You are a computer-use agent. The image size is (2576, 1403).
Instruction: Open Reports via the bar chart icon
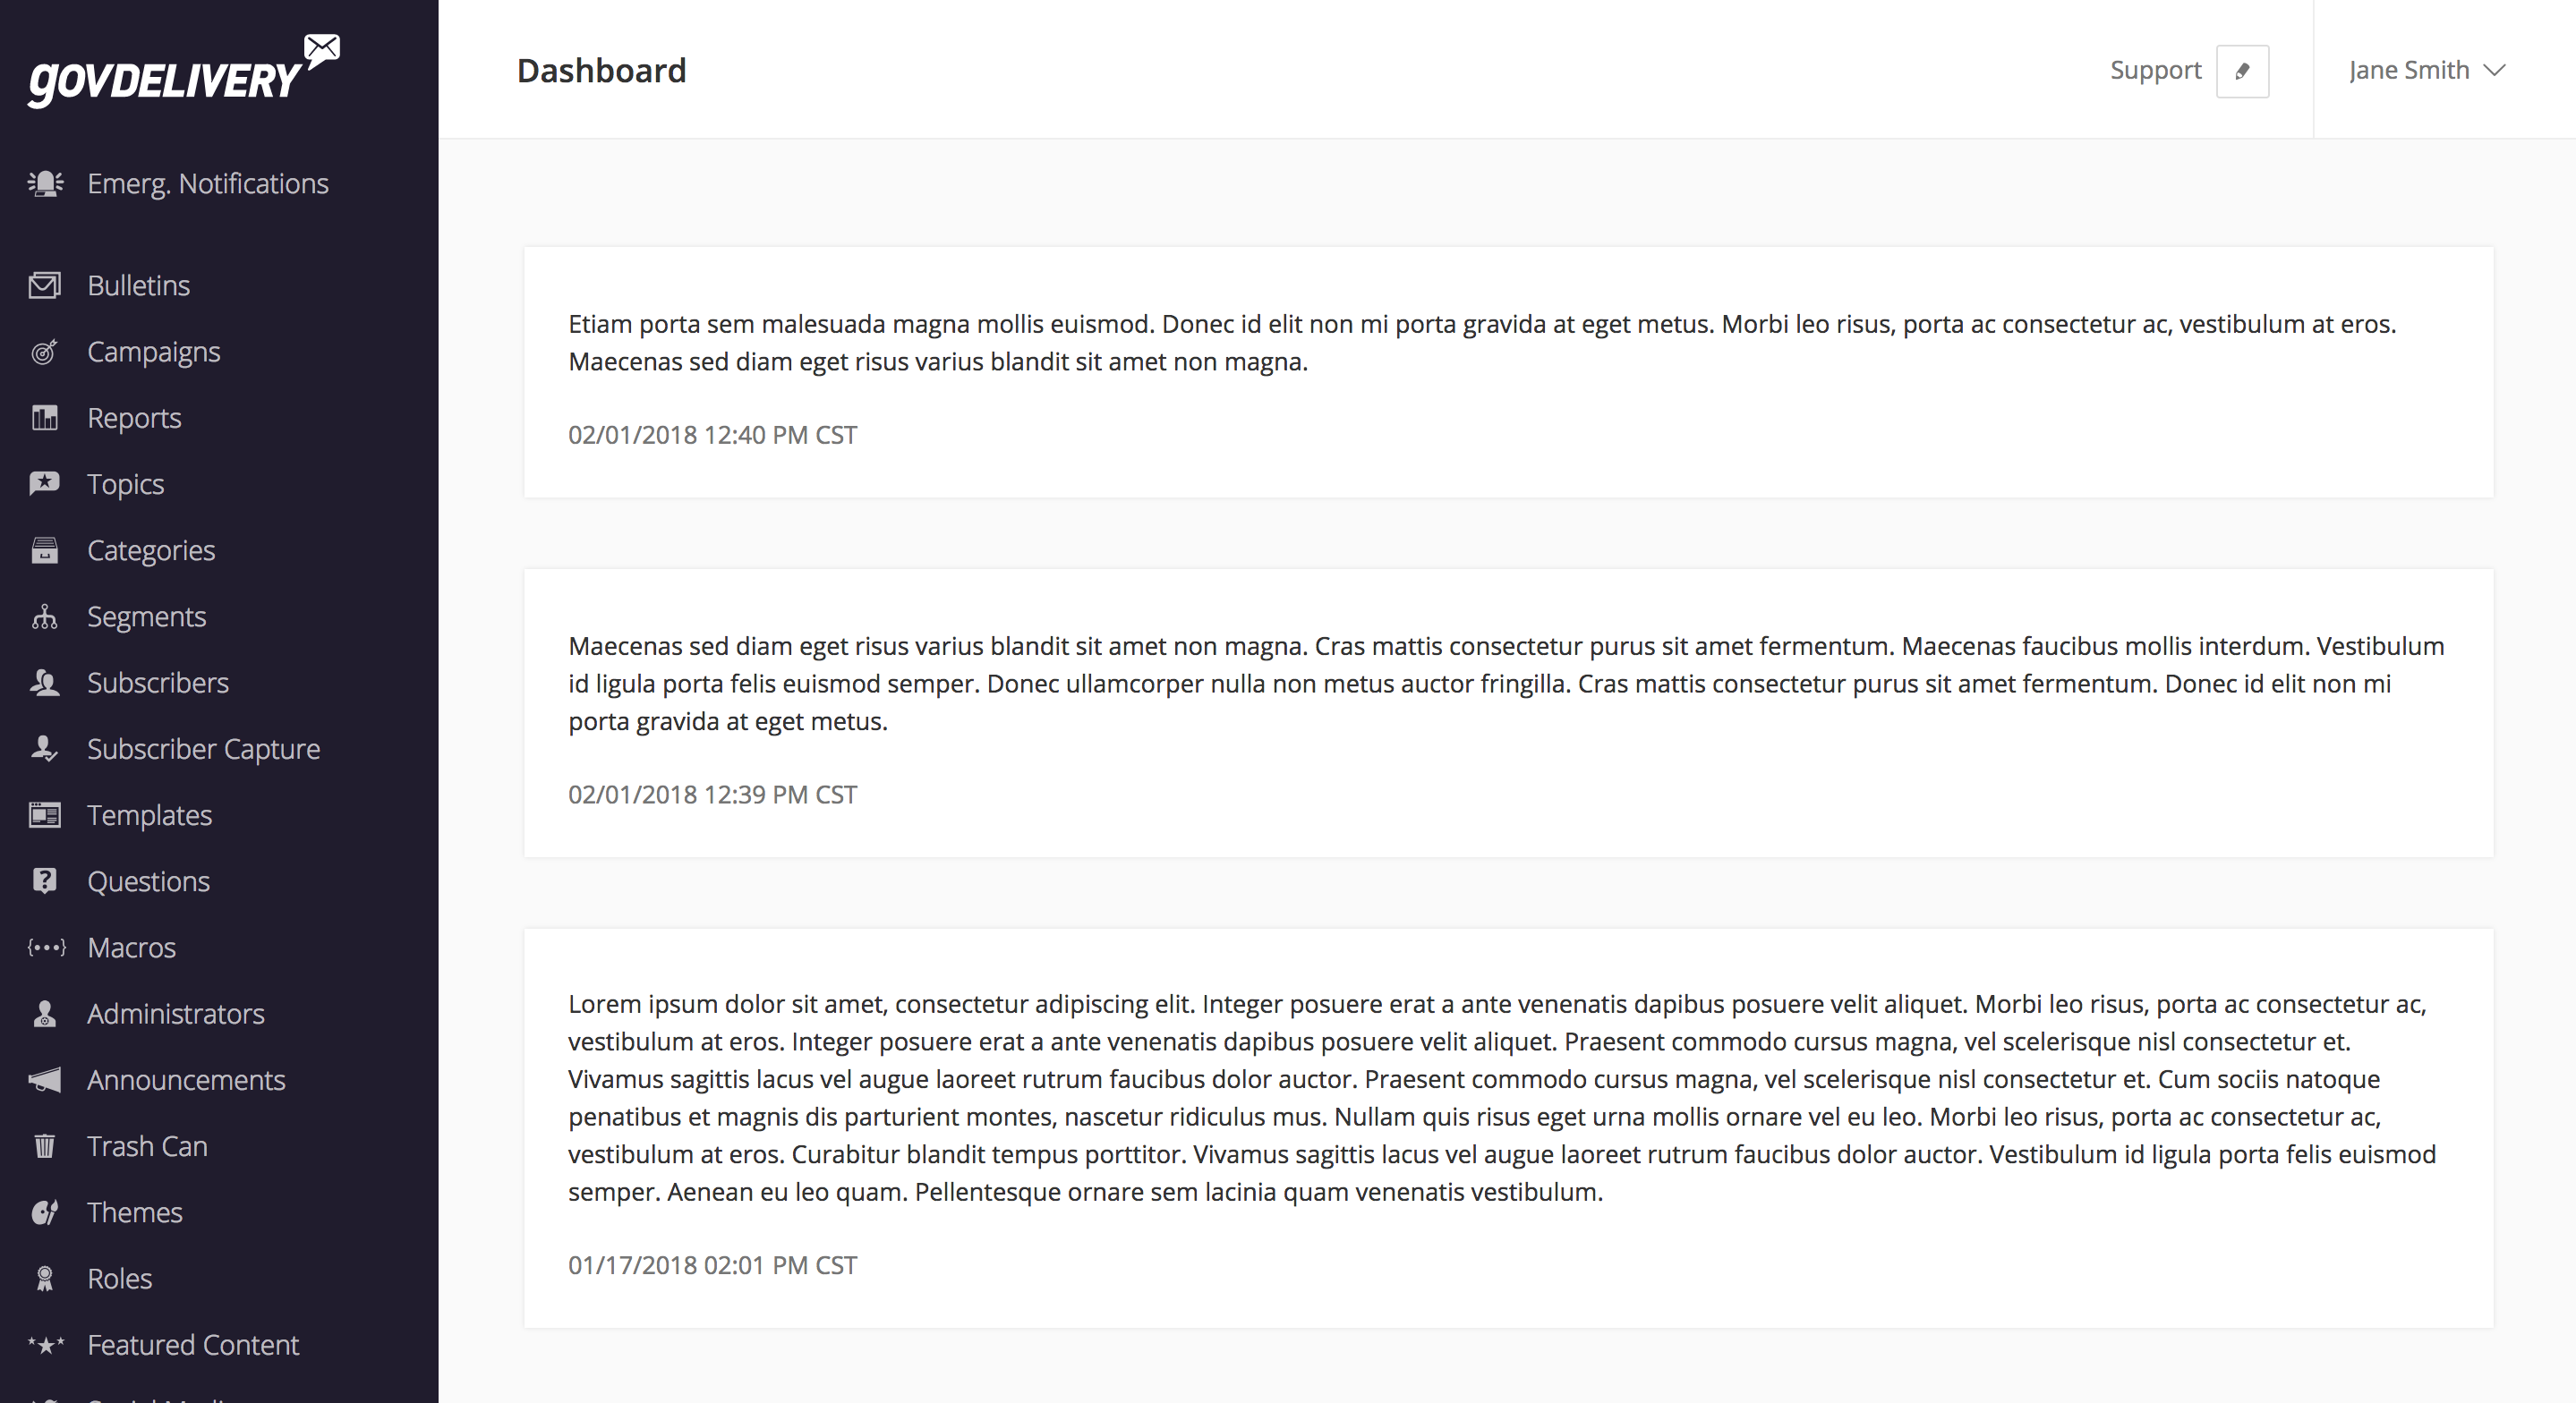coord(45,418)
